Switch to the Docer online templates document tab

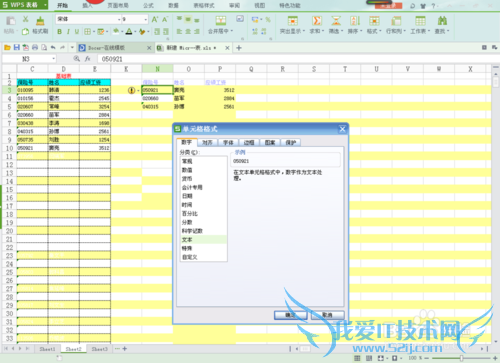[x=115, y=48]
